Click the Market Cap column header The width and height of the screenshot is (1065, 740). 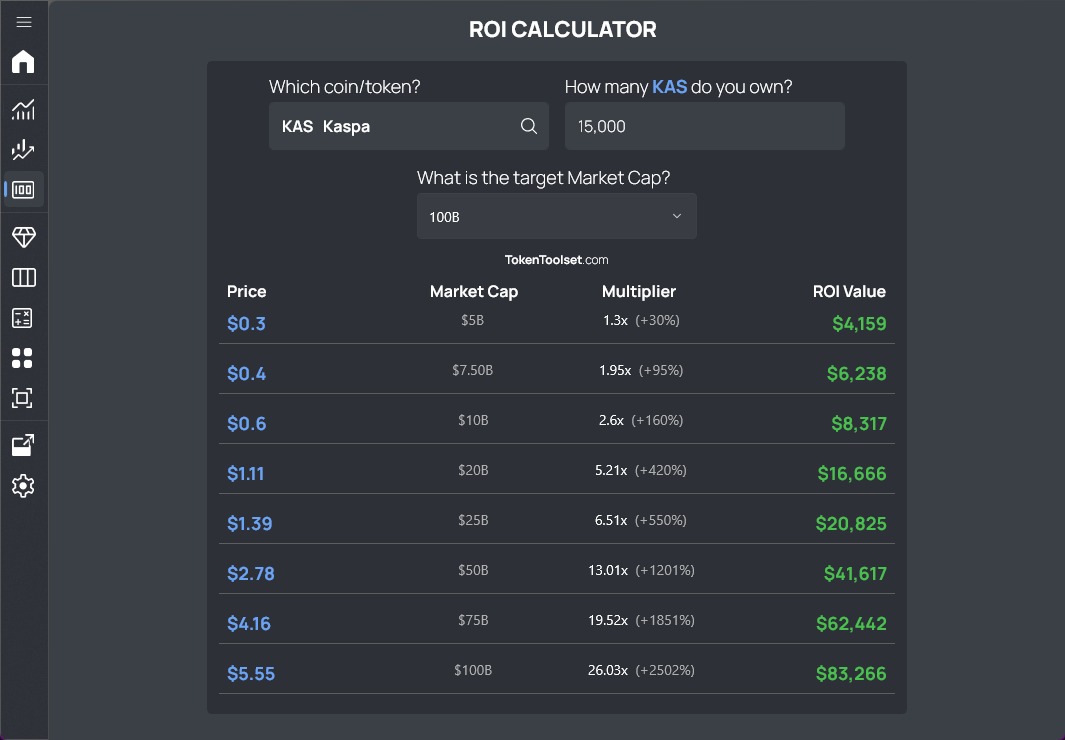click(474, 292)
